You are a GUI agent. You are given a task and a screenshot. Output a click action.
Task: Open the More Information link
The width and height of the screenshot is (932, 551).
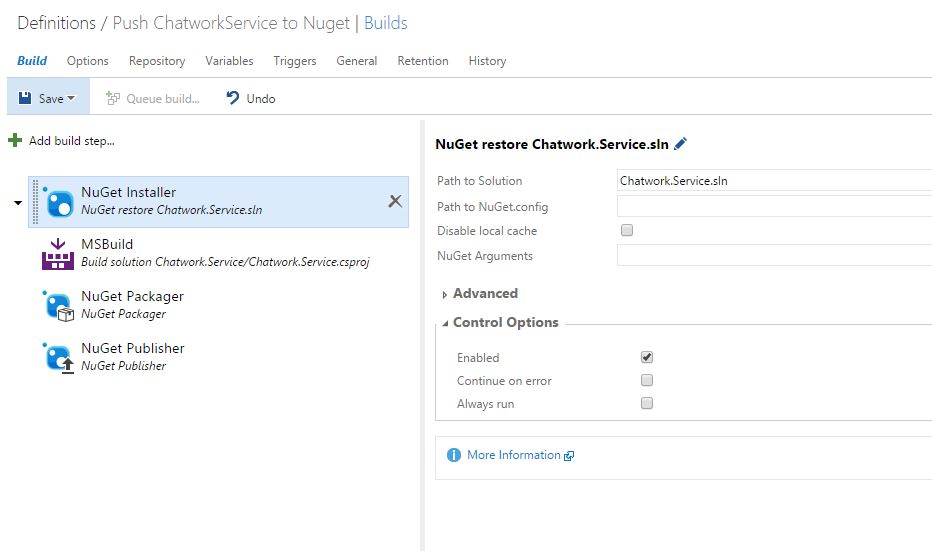pyautogui.click(x=514, y=455)
